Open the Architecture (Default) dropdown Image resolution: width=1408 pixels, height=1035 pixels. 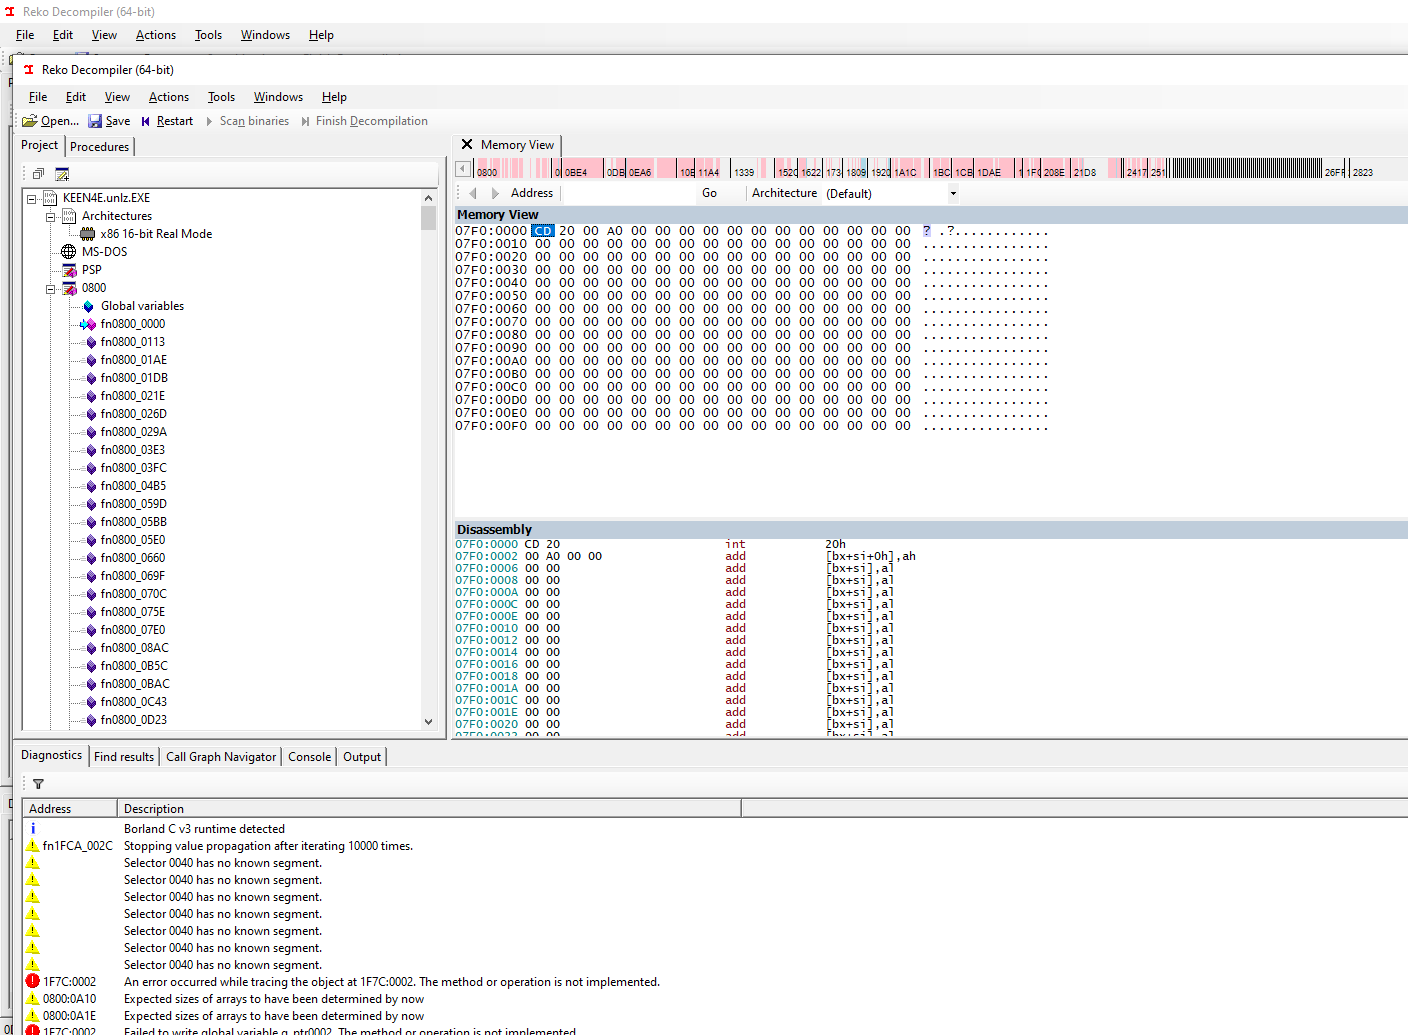(x=953, y=193)
